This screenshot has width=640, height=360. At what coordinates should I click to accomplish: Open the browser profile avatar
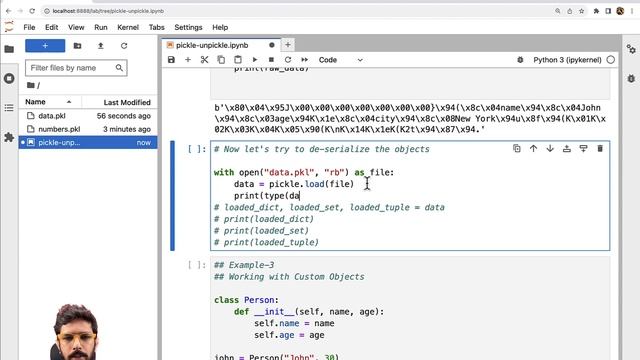(x=620, y=11)
